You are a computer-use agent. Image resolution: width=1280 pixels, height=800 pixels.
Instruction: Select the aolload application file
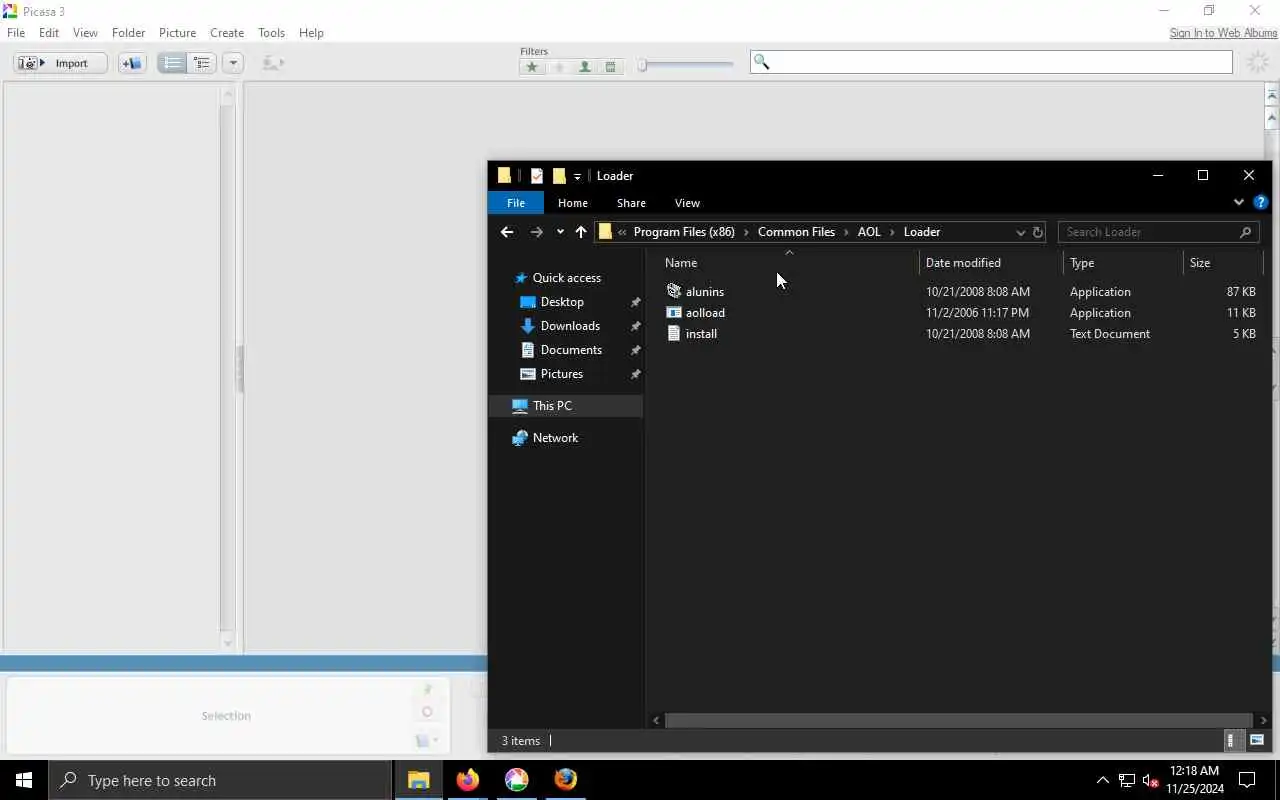click(705, 313)
